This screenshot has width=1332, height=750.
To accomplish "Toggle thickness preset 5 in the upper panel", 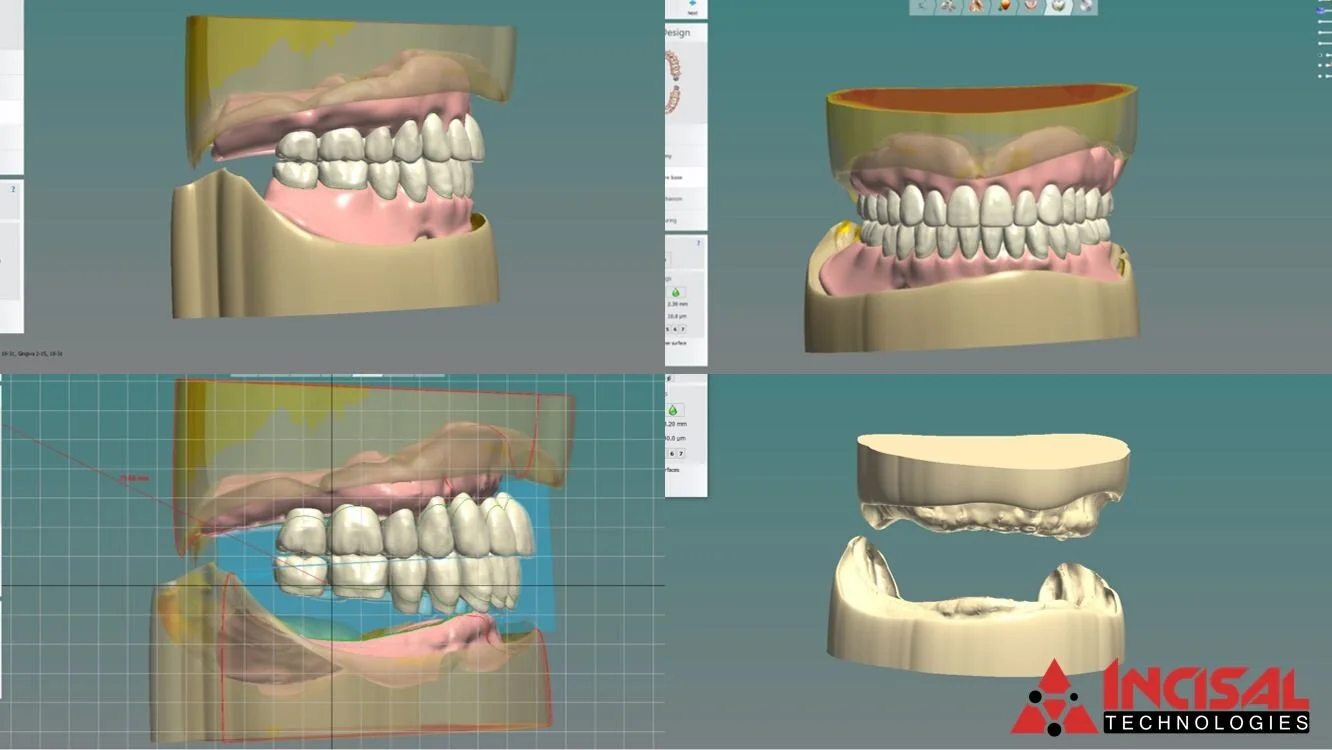I will [x=667, y=328].
